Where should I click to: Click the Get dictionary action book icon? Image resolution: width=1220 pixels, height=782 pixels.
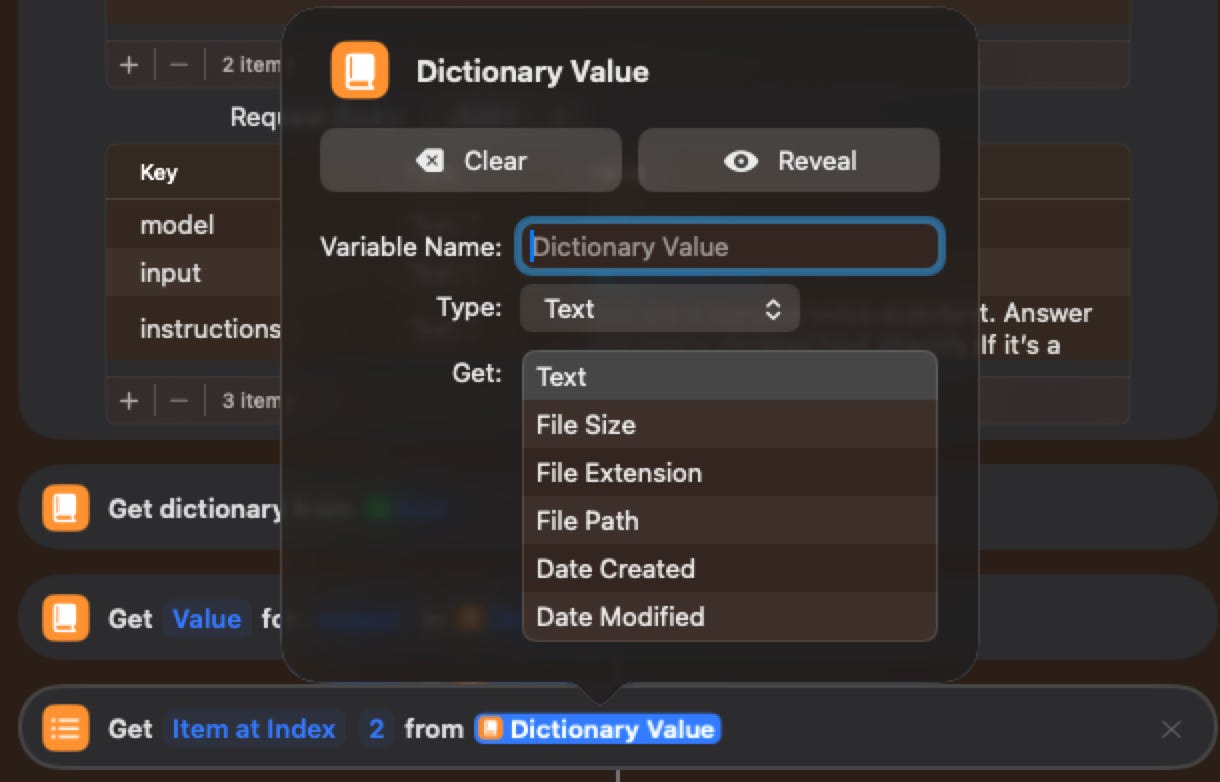[66, 508]
